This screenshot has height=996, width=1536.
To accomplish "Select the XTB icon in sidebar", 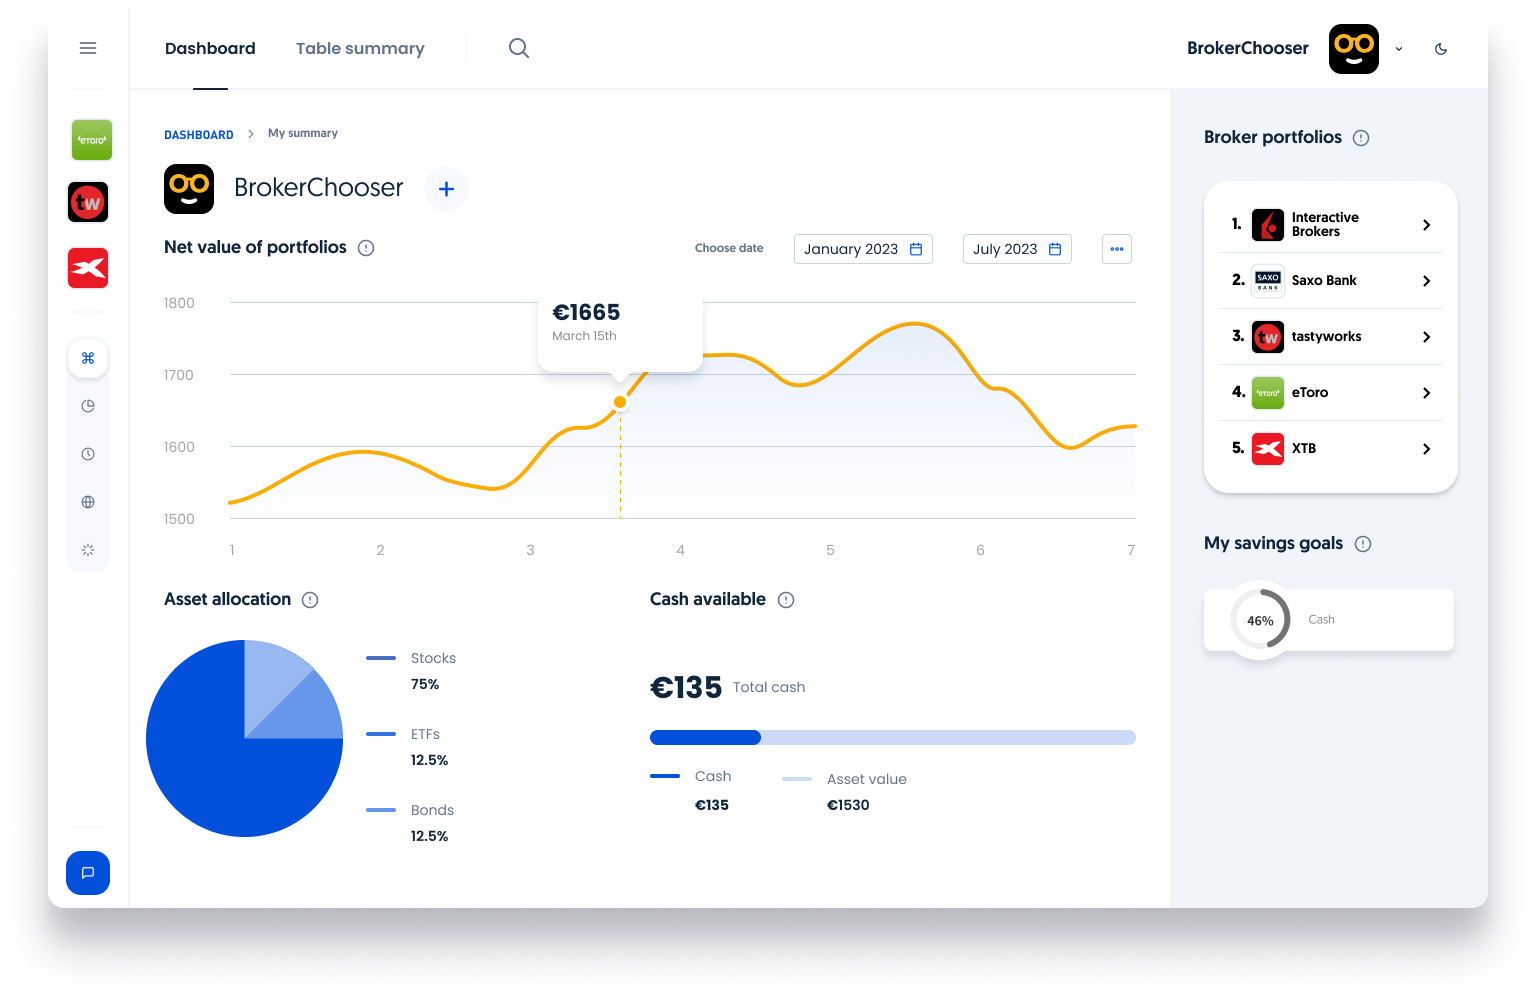I will tap(88, 268).
